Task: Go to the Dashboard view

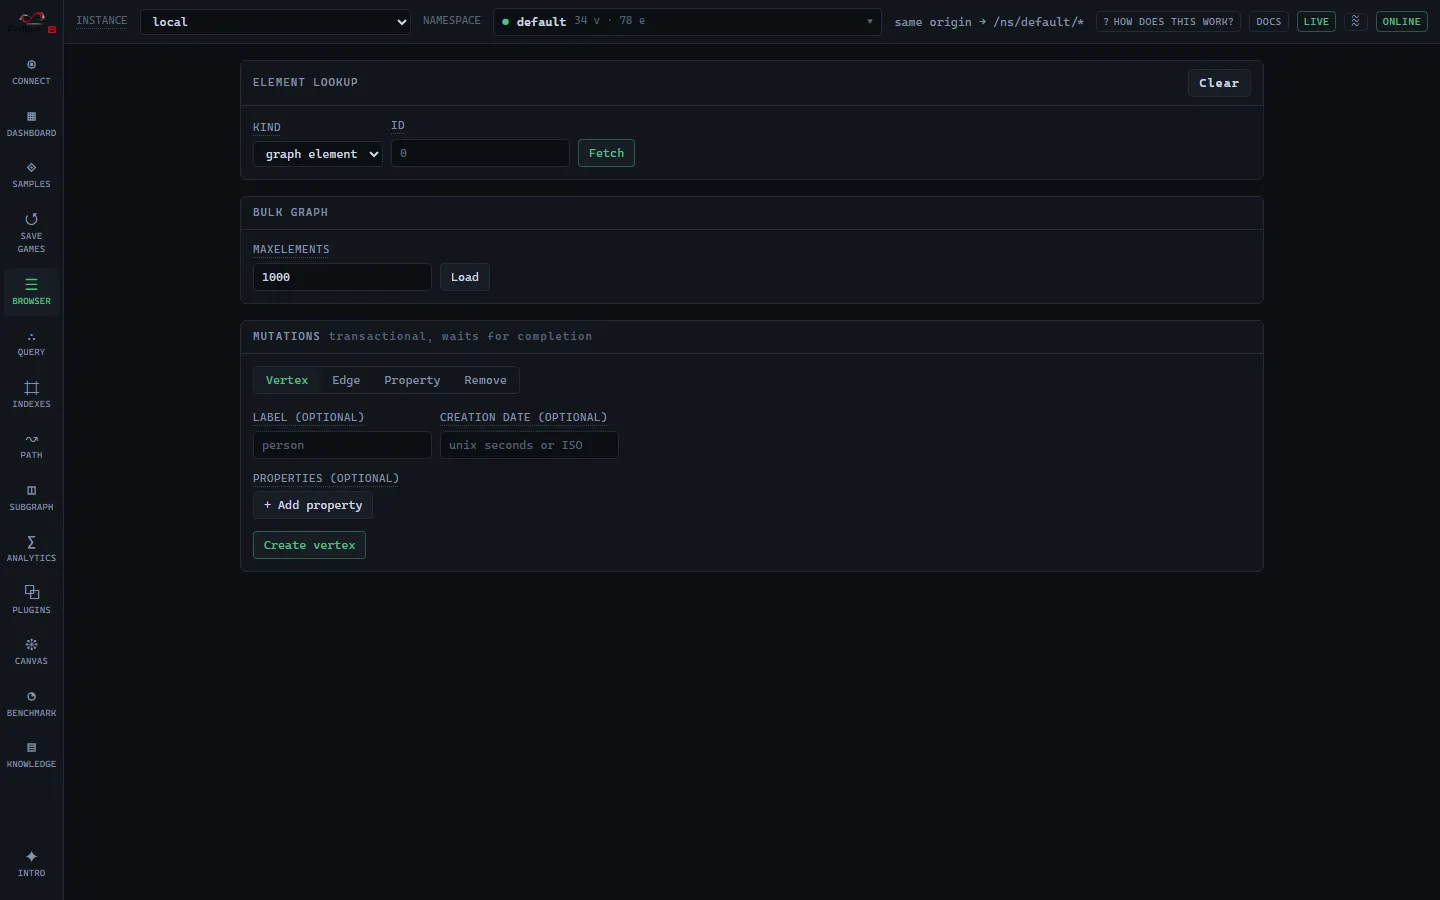Action: 31,124
